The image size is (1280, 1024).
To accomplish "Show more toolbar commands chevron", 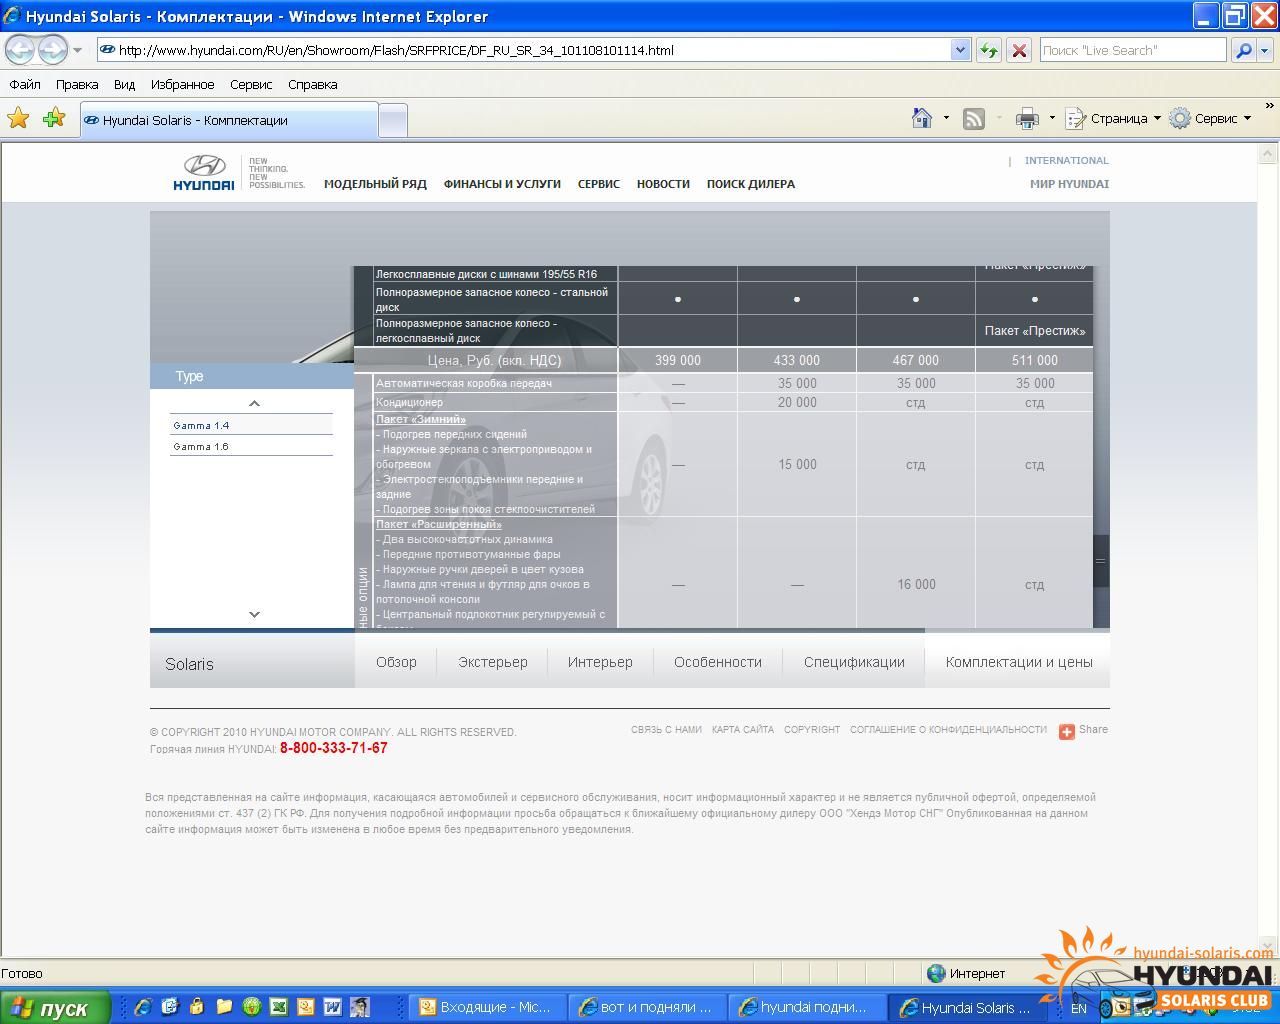I will point(1270,105).
